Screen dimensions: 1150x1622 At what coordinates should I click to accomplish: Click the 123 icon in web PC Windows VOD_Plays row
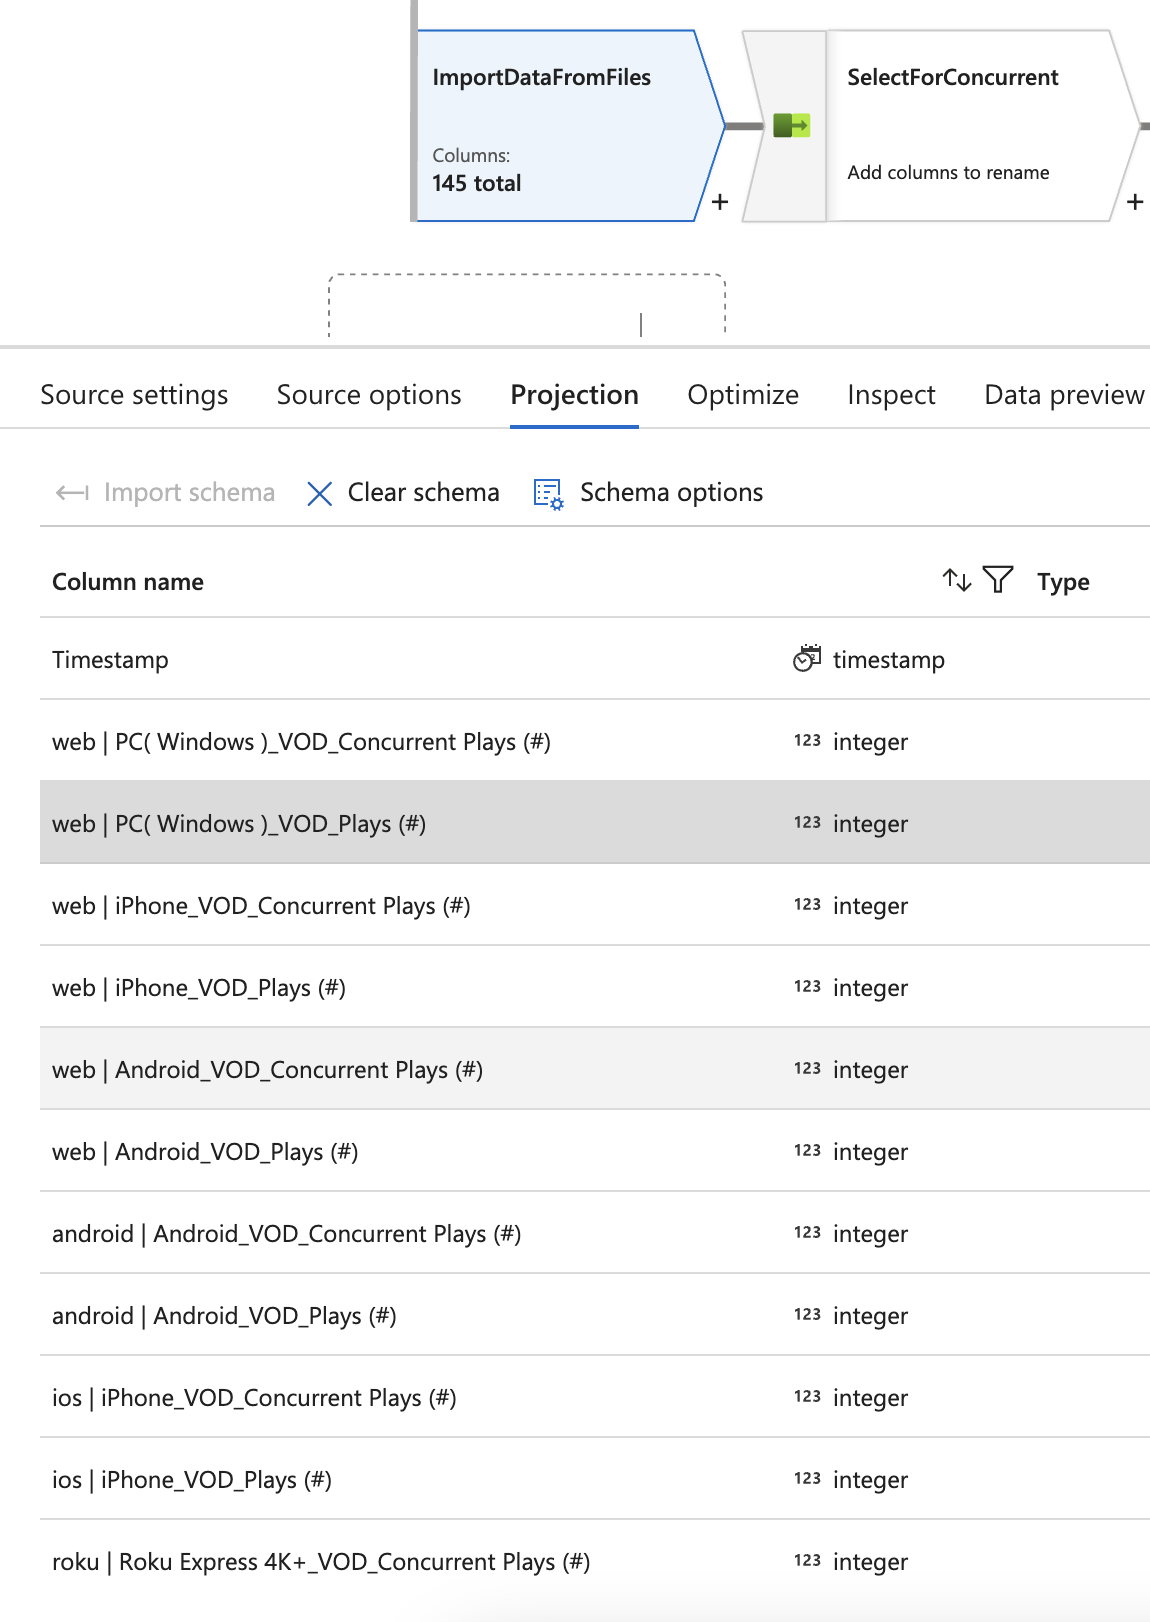tap(807, 822)
